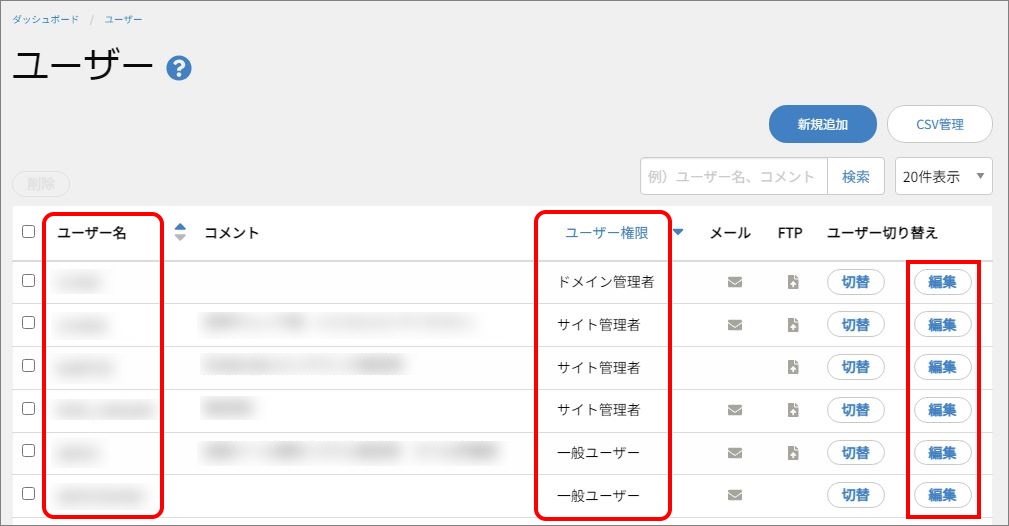Click FTP icon in first サイト管理者 row
Screen dimensions: 1009x526
793,325
